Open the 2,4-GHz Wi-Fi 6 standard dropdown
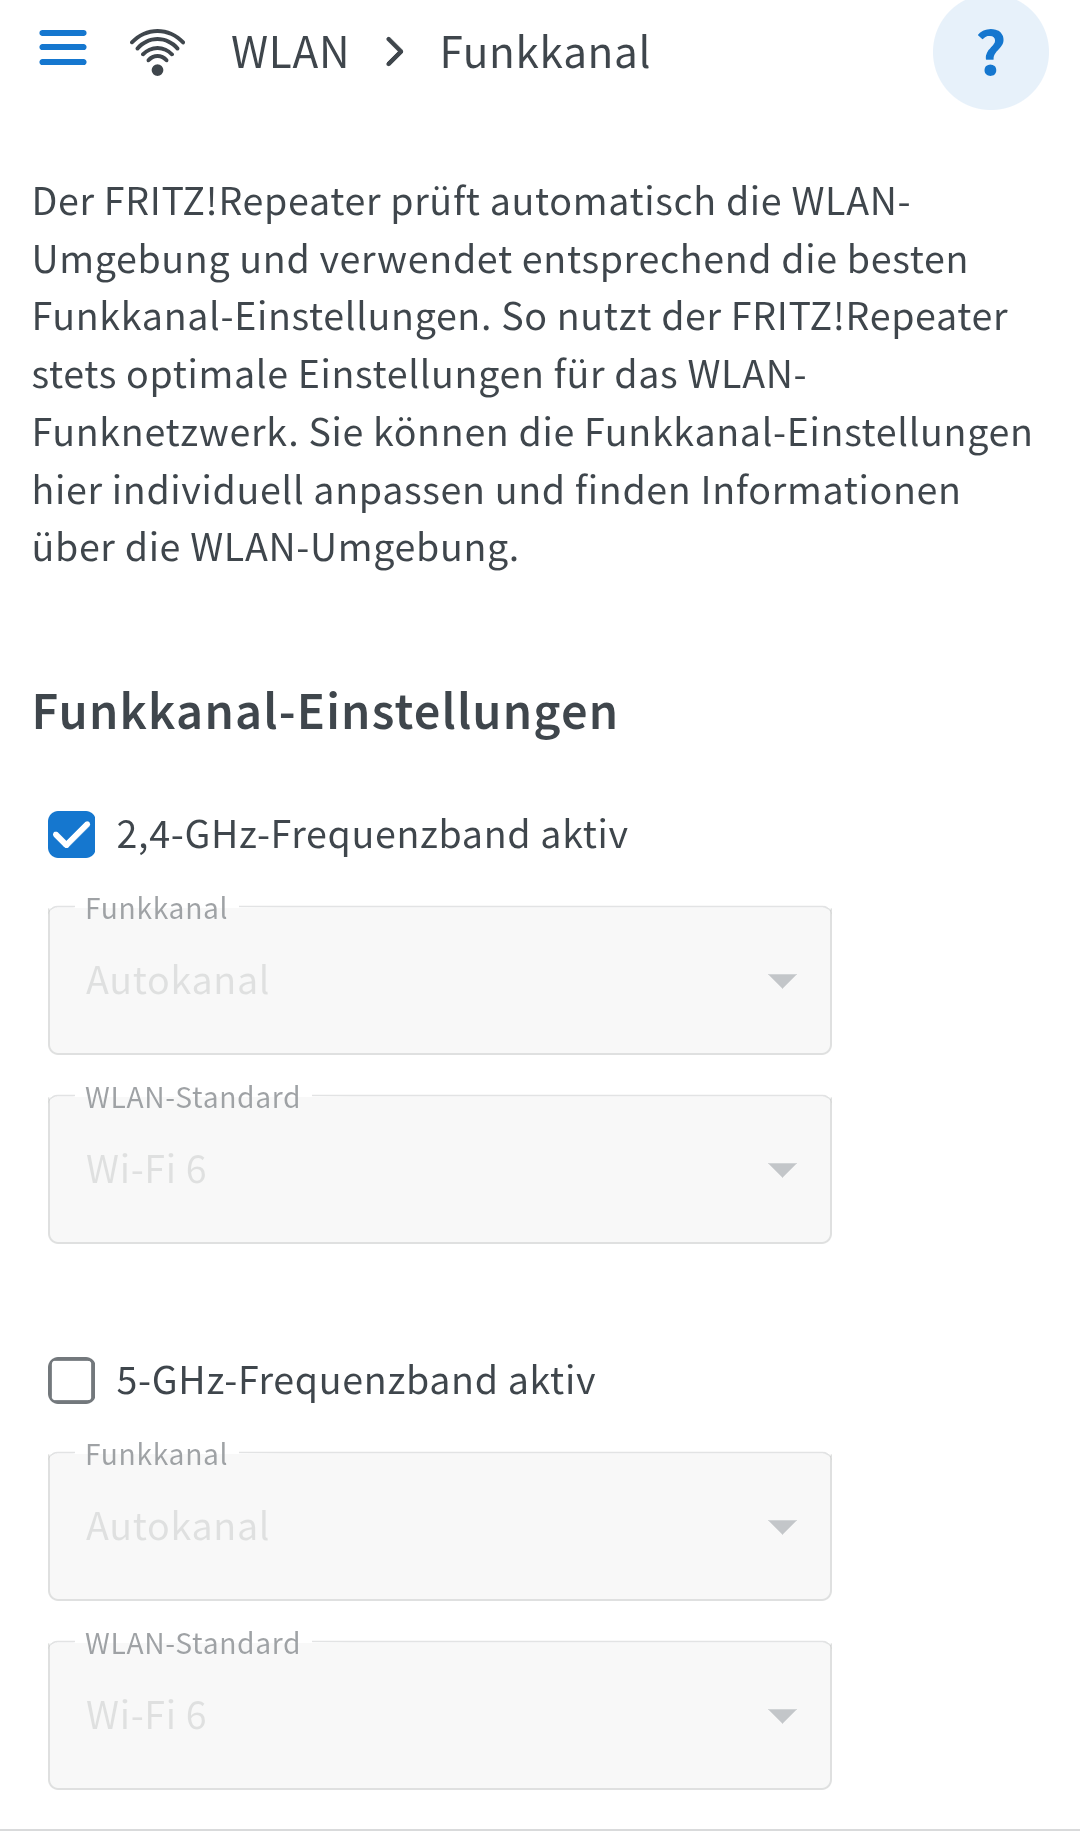1080x1846 pixels. pyautogui.click(x=440, y=1170)
